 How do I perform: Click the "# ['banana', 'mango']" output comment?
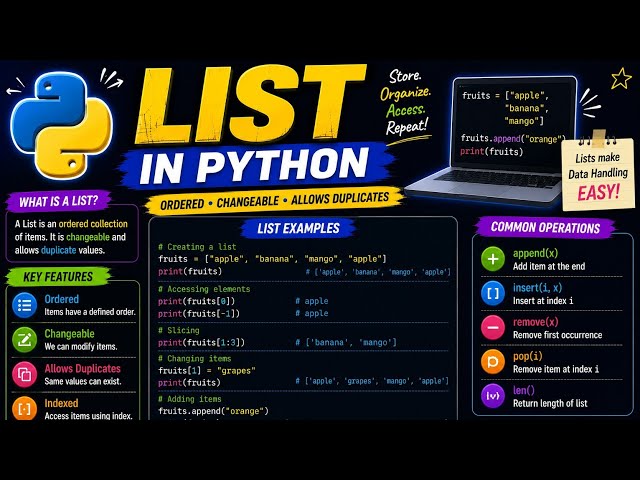coord(346,342)
